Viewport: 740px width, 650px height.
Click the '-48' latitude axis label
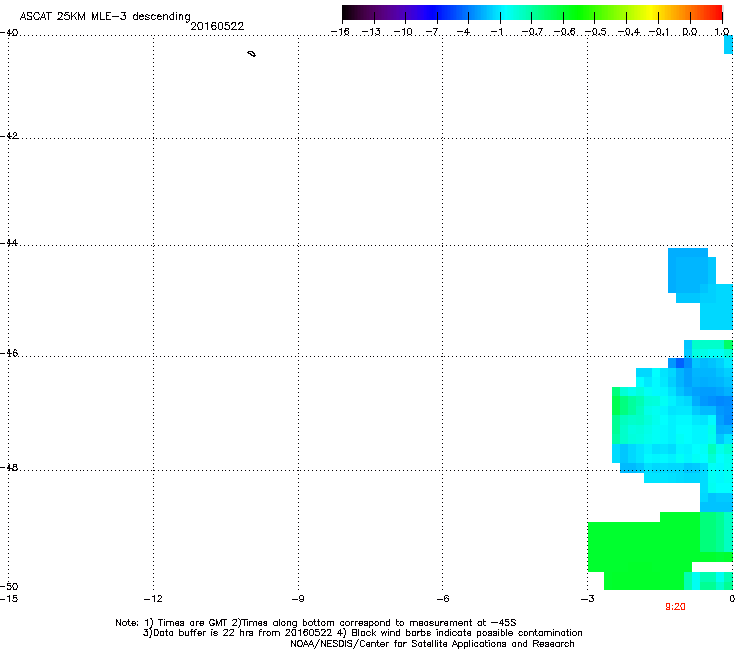tap(9, 467)
